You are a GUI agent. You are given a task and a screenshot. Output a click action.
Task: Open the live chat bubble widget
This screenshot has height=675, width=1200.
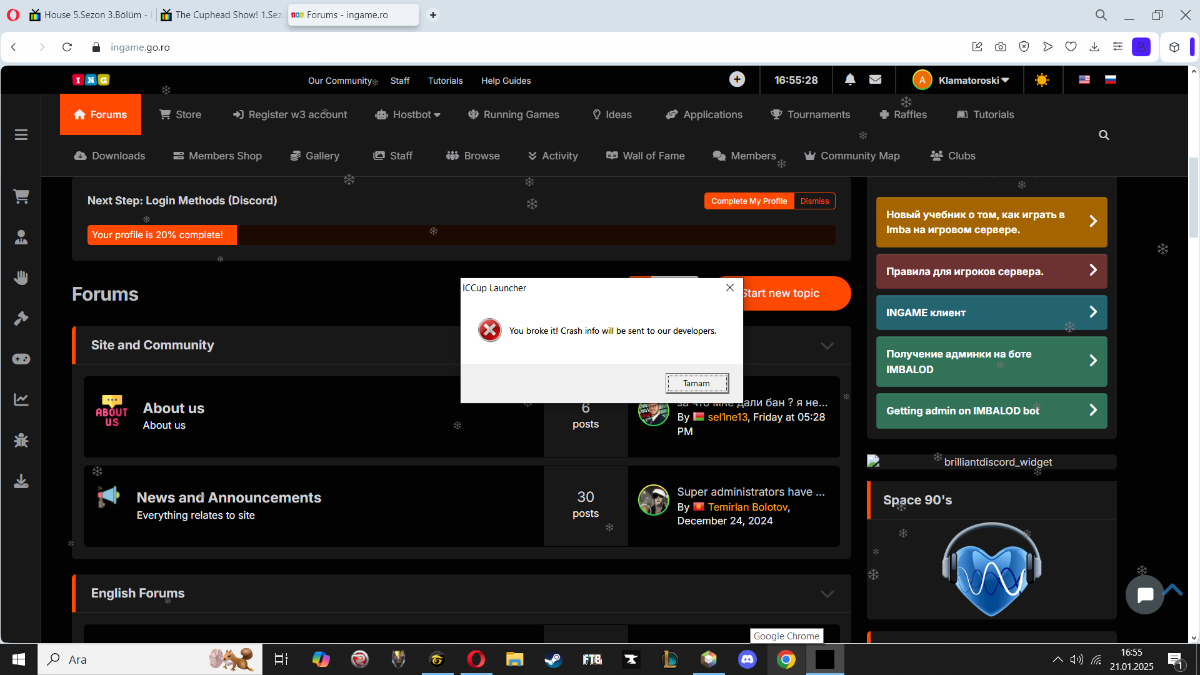(1145, 594)
